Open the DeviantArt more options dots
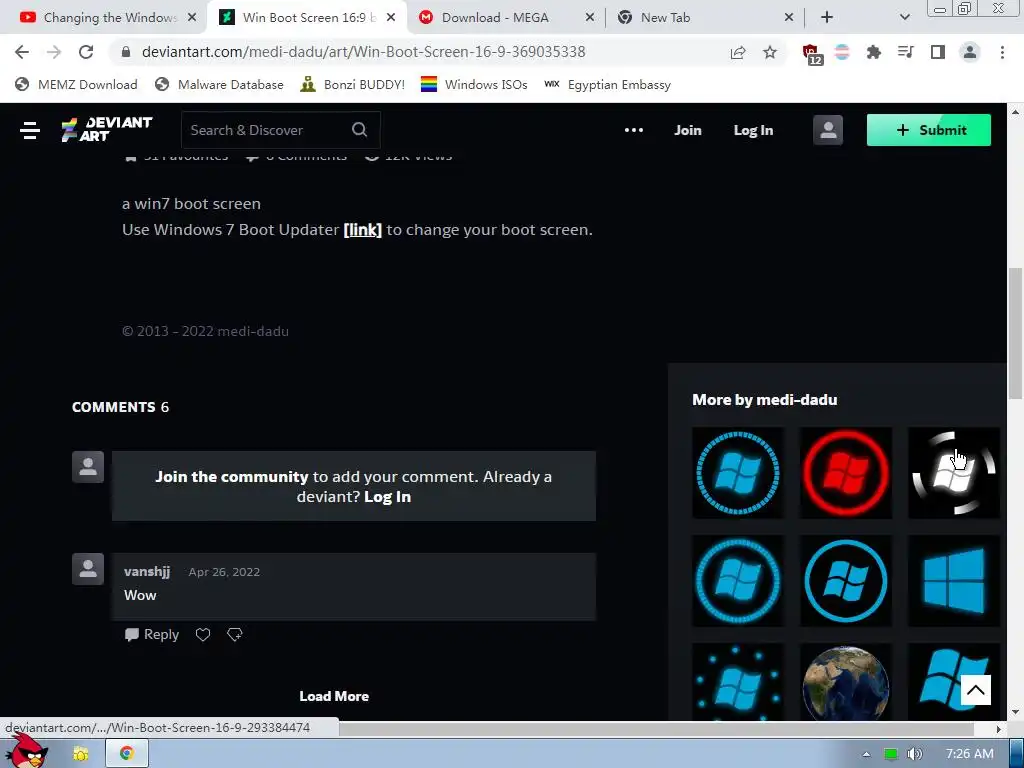Image resolution: width=1024 pixels, height=768 pixels. (633, 130)
